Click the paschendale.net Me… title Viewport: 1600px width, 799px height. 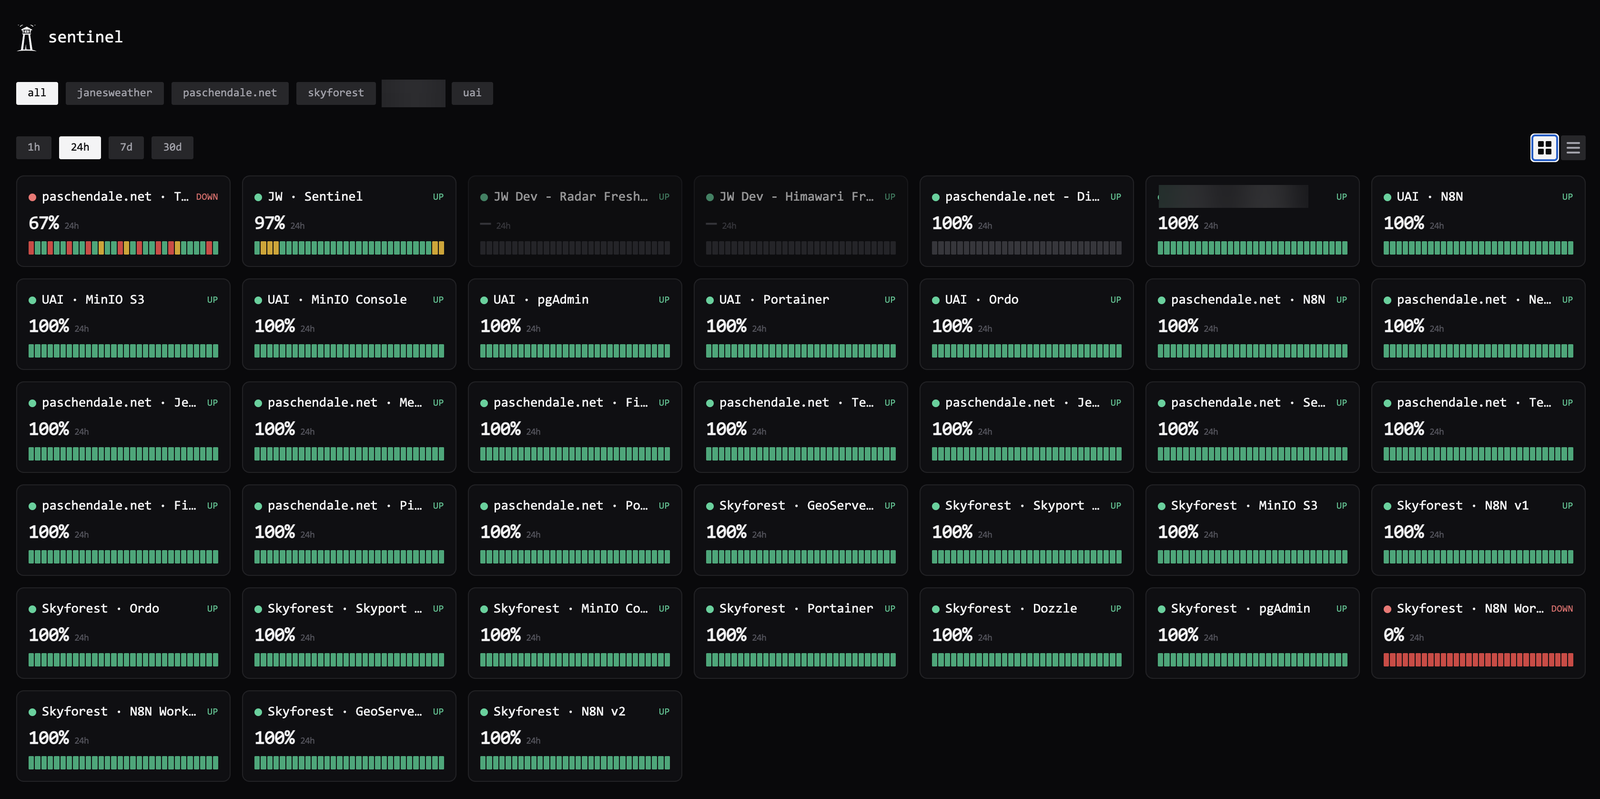click(345, 402)
